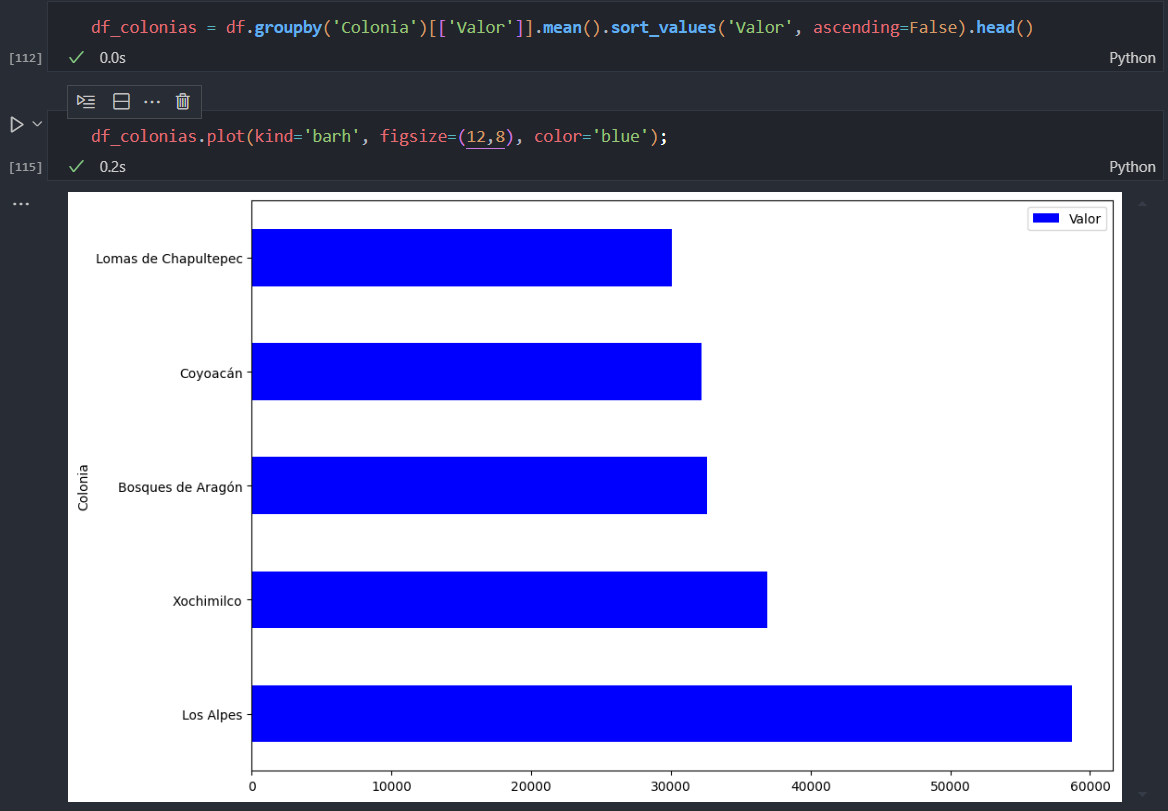This screenshot has width=1168, height=811.
Task: Click the Lomas de Chapultepec bar
Action: click(x=462, y=258)
